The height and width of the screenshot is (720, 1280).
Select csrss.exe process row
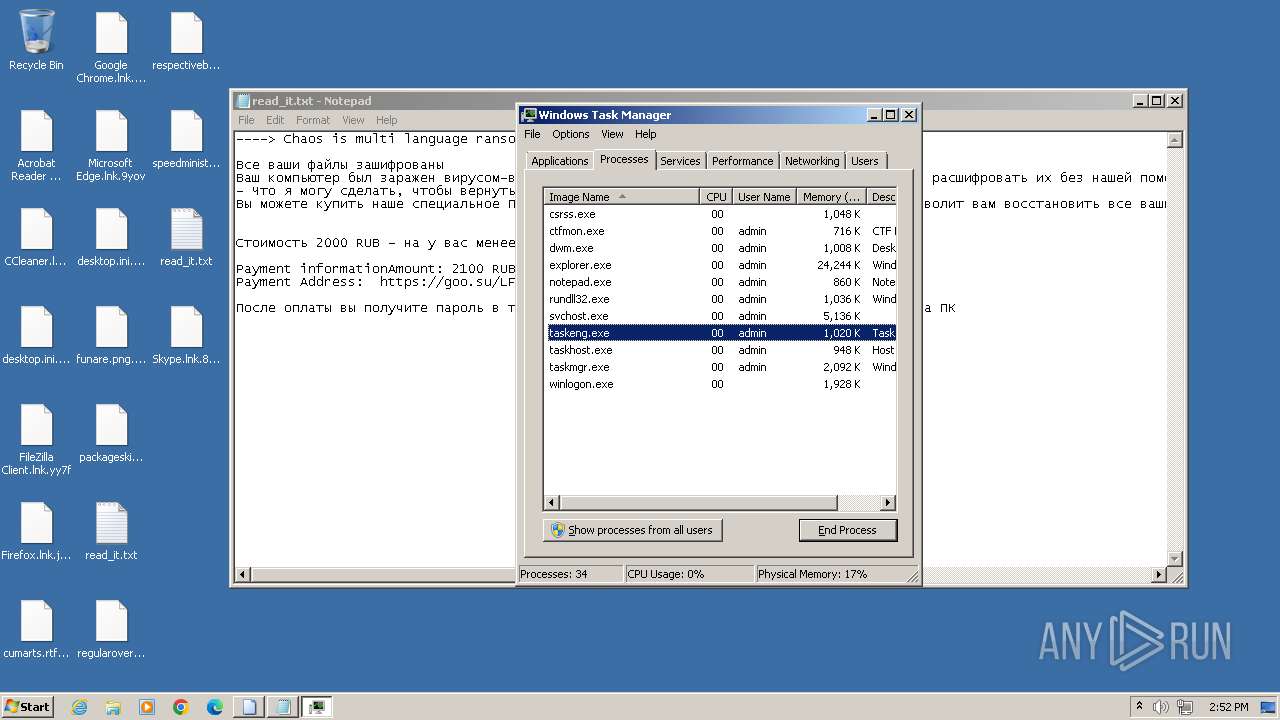[720, 214]
